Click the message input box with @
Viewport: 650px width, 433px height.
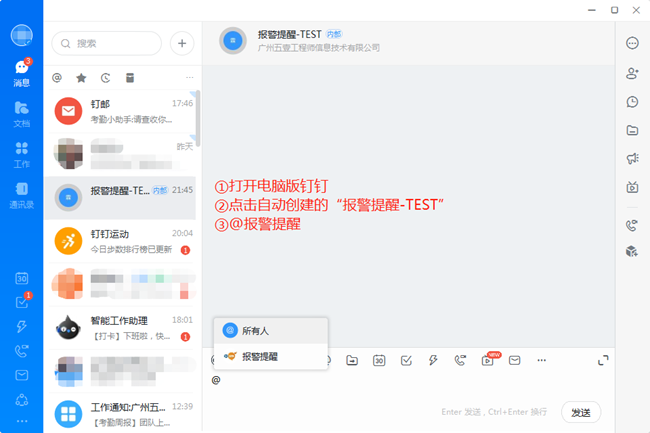click(408, 380)
